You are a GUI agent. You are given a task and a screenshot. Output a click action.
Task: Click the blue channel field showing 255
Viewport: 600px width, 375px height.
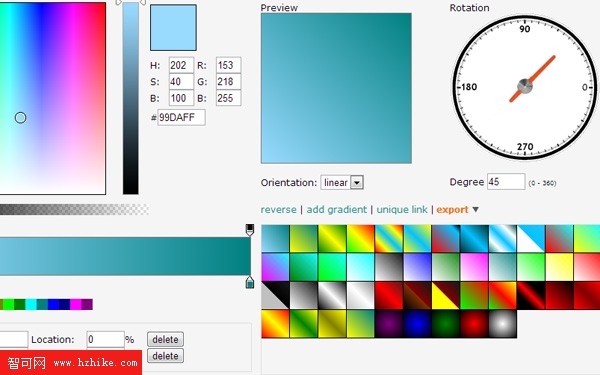click(228, 98)
